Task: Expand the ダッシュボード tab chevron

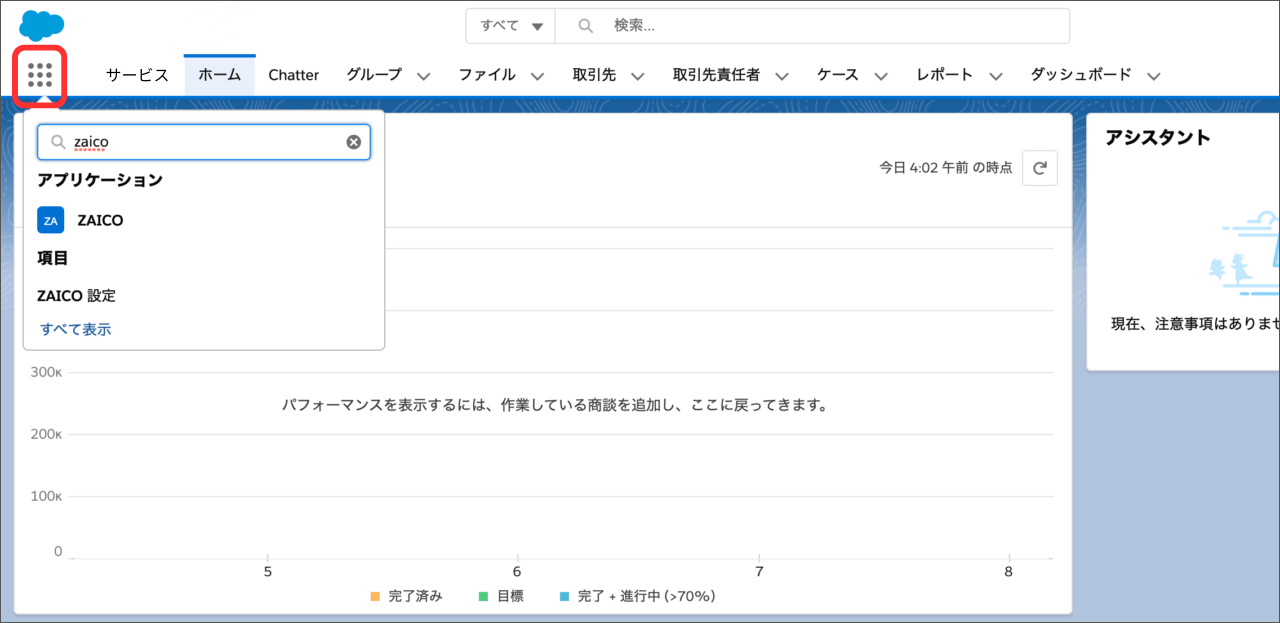Action: pyautogui.click(x=1154, y=76)
